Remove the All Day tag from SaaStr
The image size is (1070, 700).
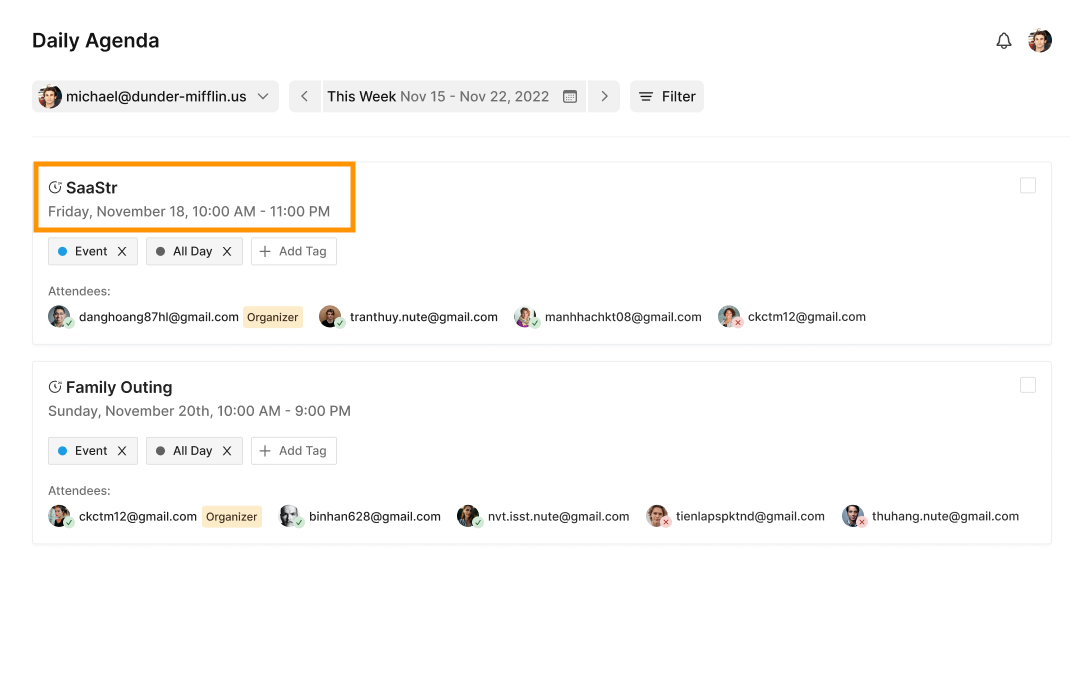click(x=227, y=251)
